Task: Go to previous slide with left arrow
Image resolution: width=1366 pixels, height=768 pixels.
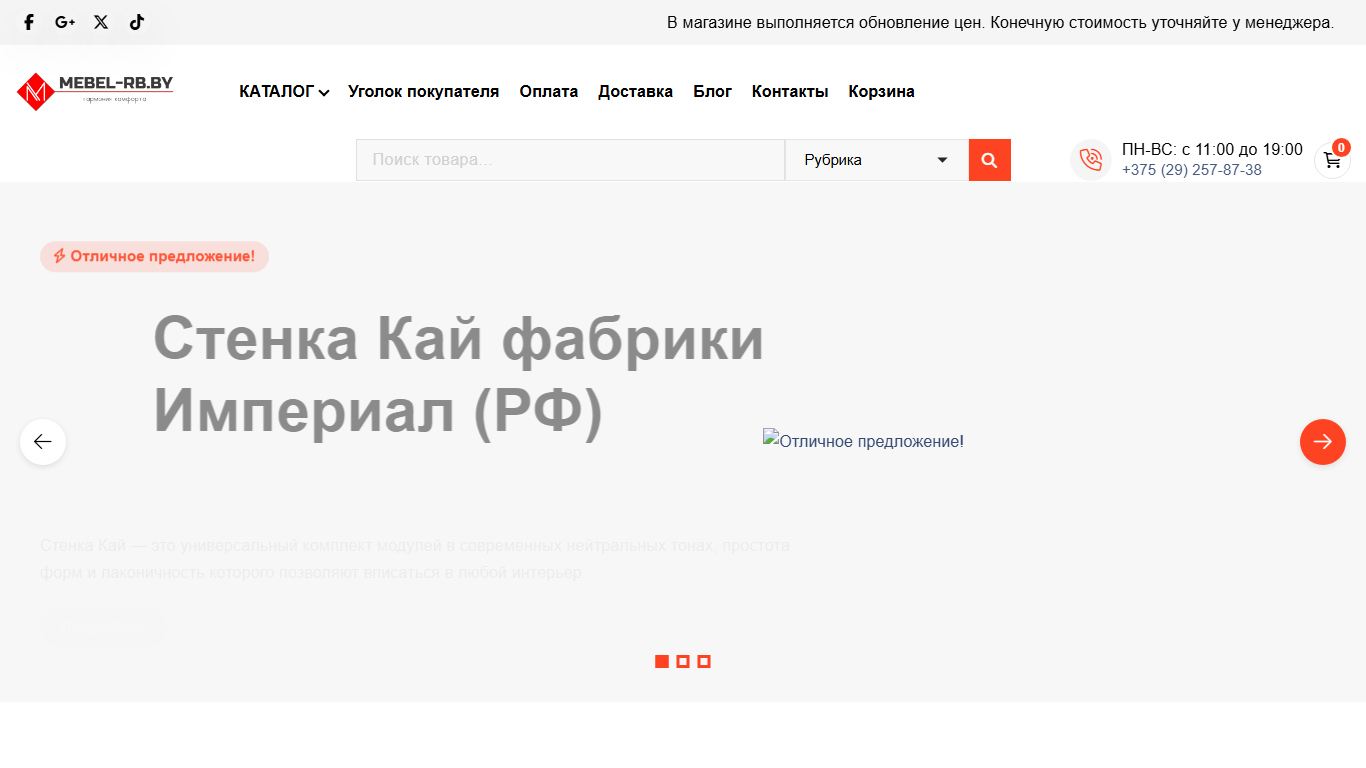Action: point(43,442)
